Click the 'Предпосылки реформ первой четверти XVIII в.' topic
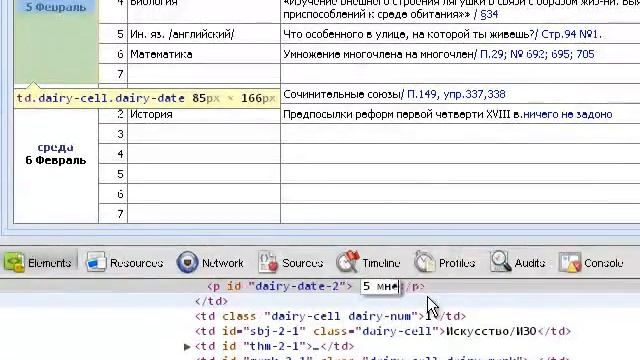Image resolution: width=640 pixels, height=360 pixels. (402, 114)
